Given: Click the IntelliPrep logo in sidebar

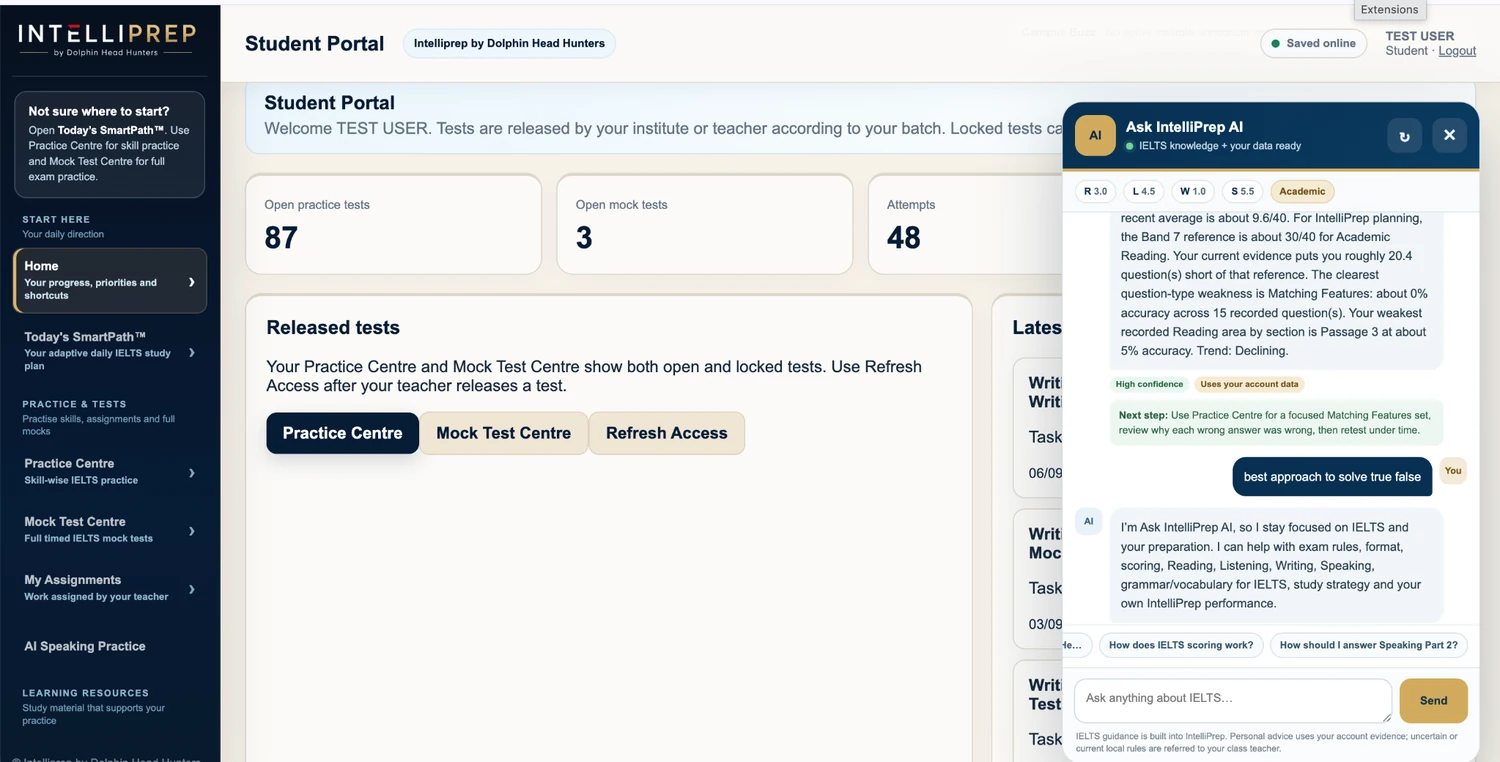Looking at the screenshot, I should coord(107,39).
